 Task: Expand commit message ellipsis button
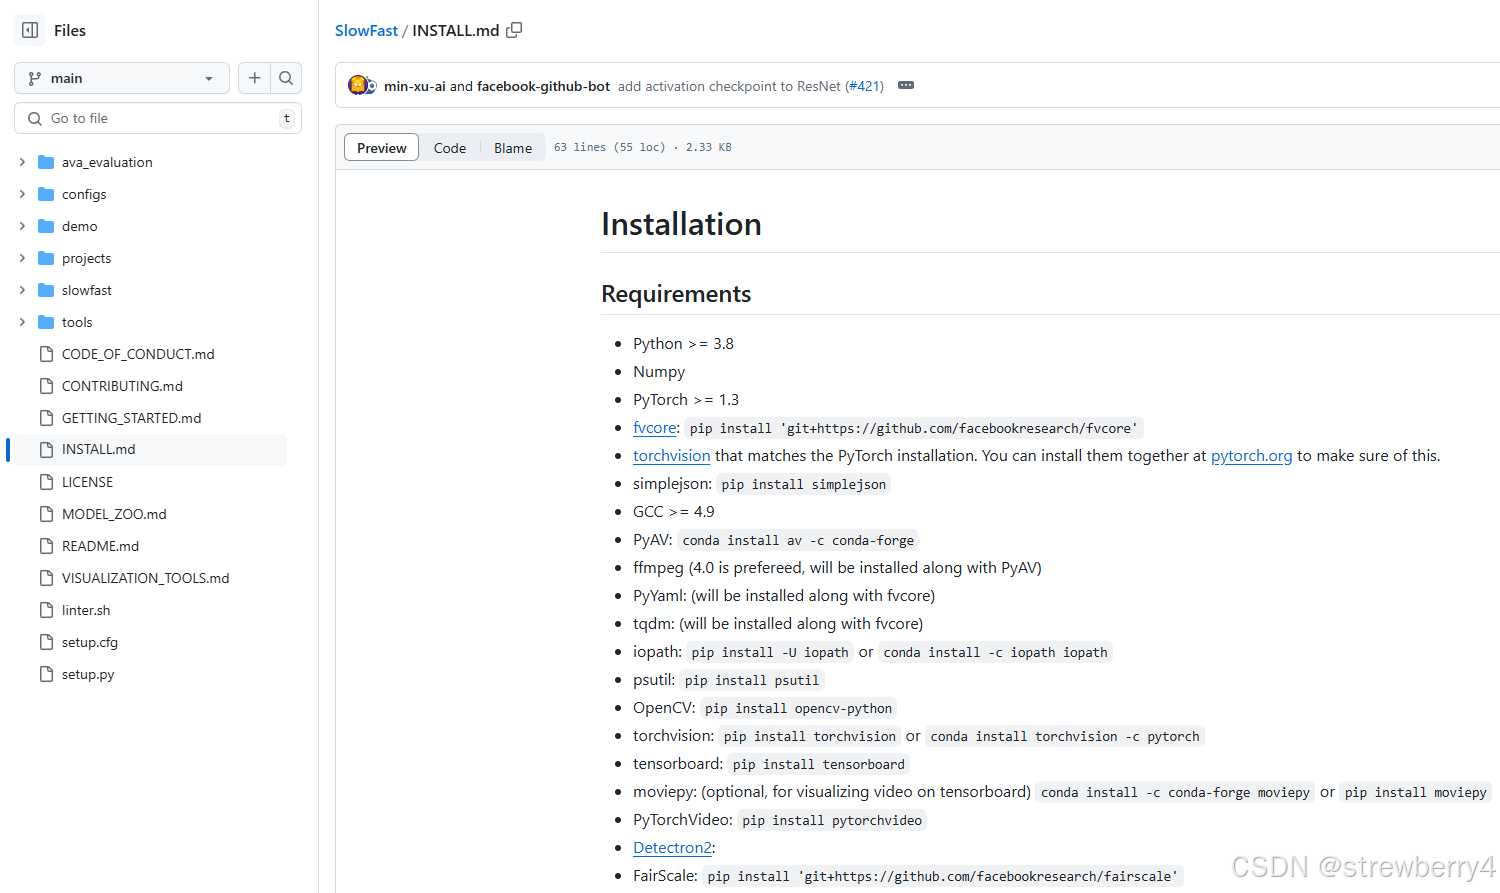tap(906, 85)
